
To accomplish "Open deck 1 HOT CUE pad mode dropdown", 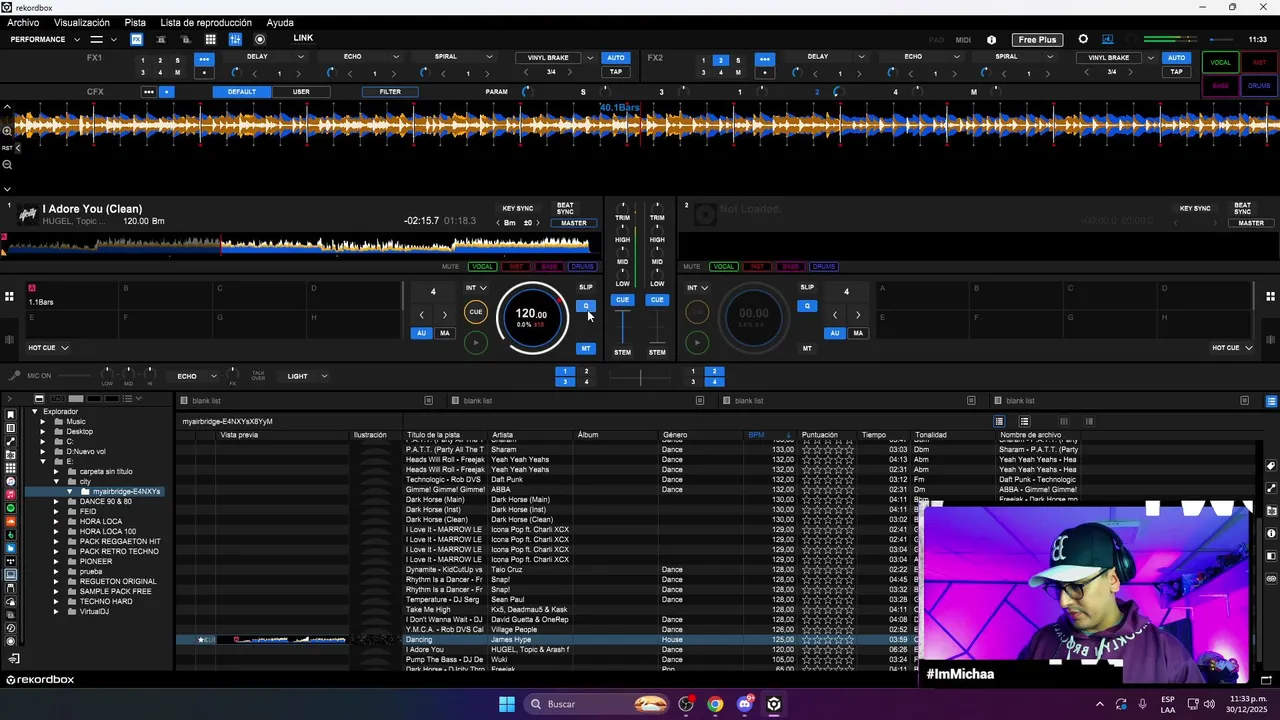I will point(48,348).
